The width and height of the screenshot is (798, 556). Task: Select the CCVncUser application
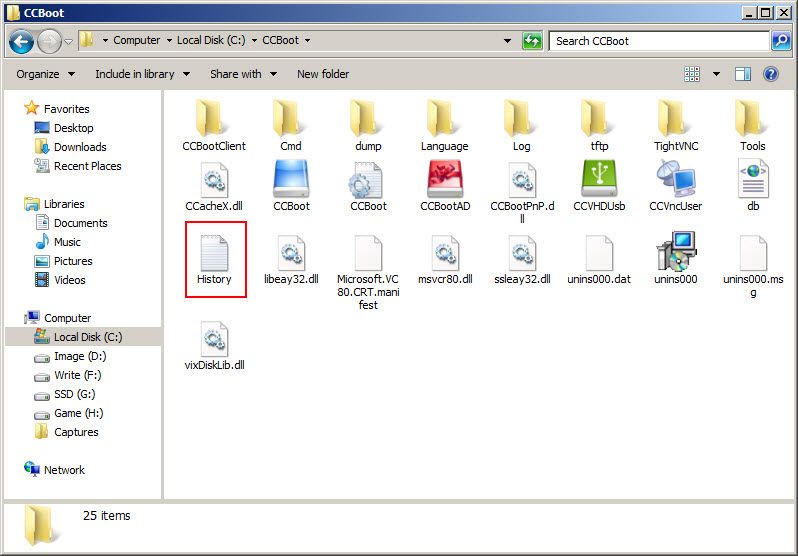676,186
